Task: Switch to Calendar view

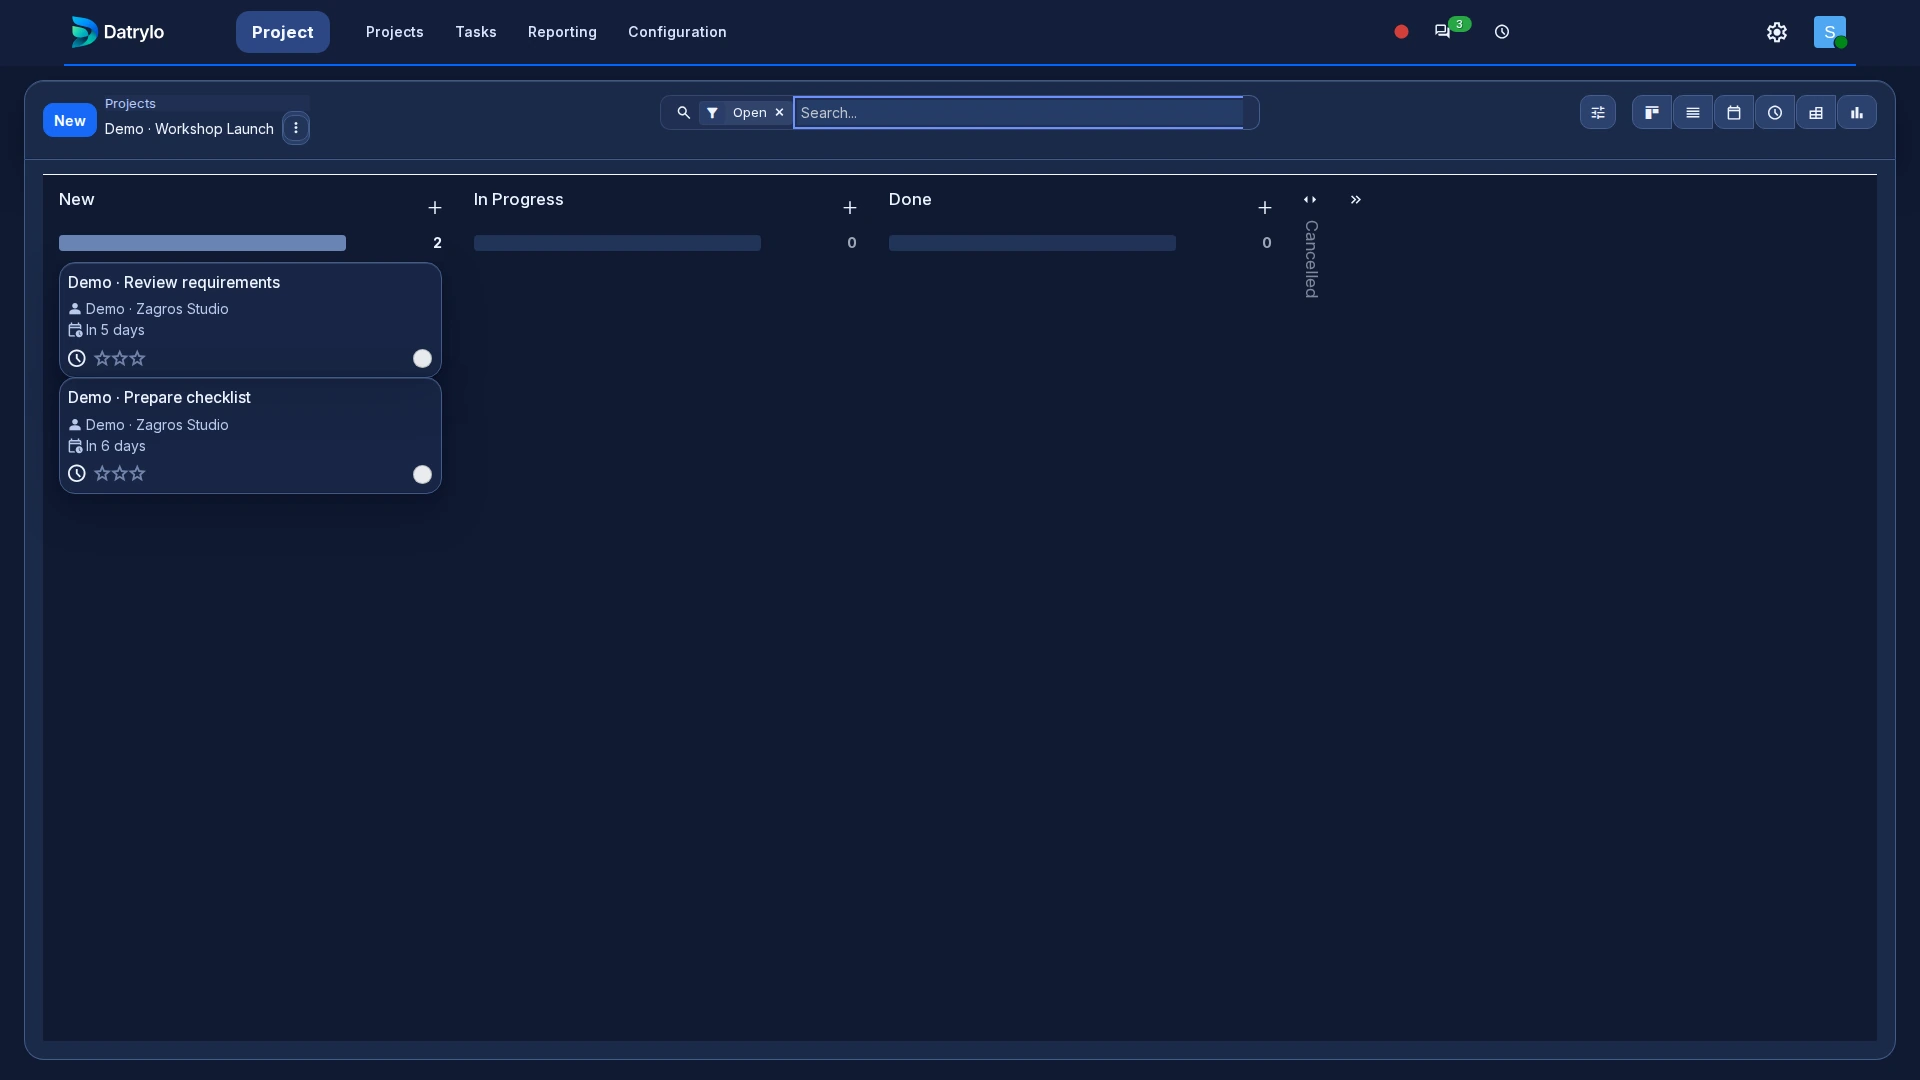Action: [x=1734, y=113]
